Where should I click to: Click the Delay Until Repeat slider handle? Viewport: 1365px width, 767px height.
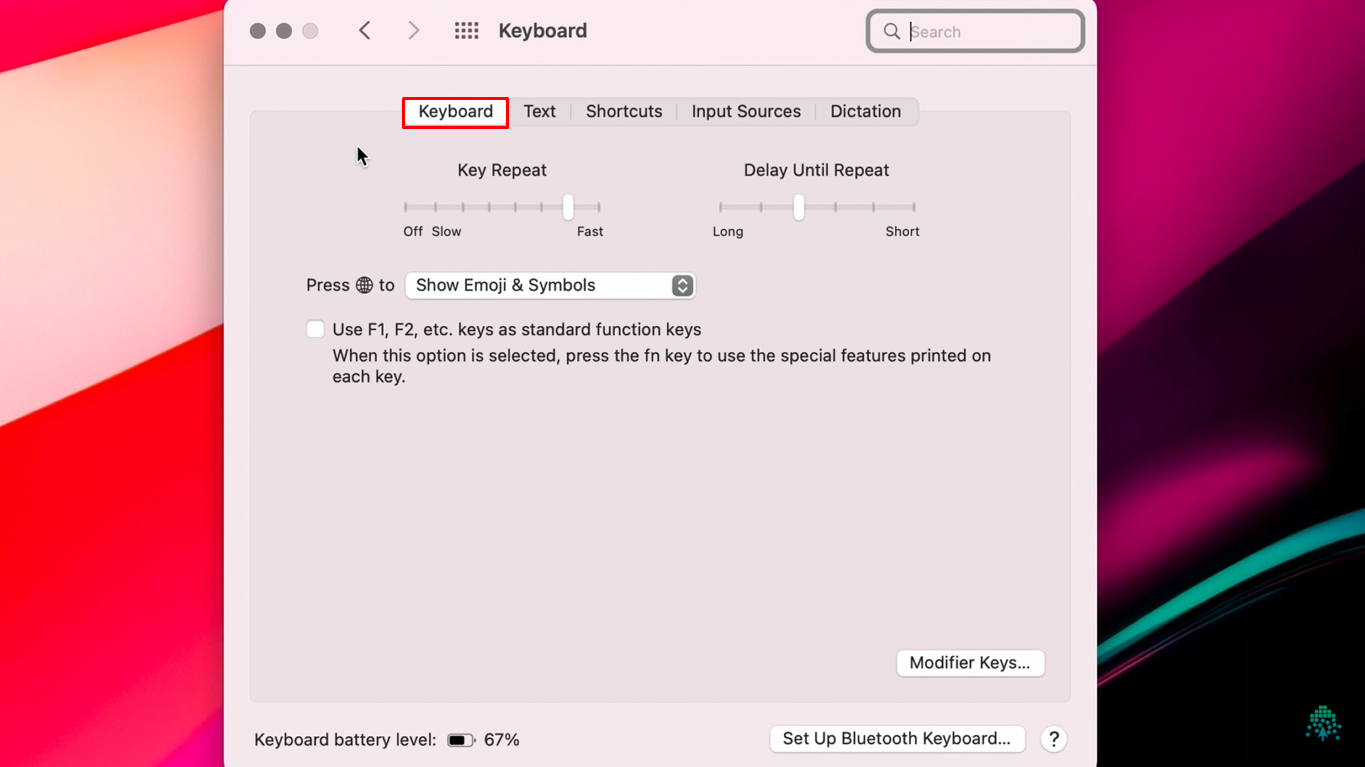[797, 207]
